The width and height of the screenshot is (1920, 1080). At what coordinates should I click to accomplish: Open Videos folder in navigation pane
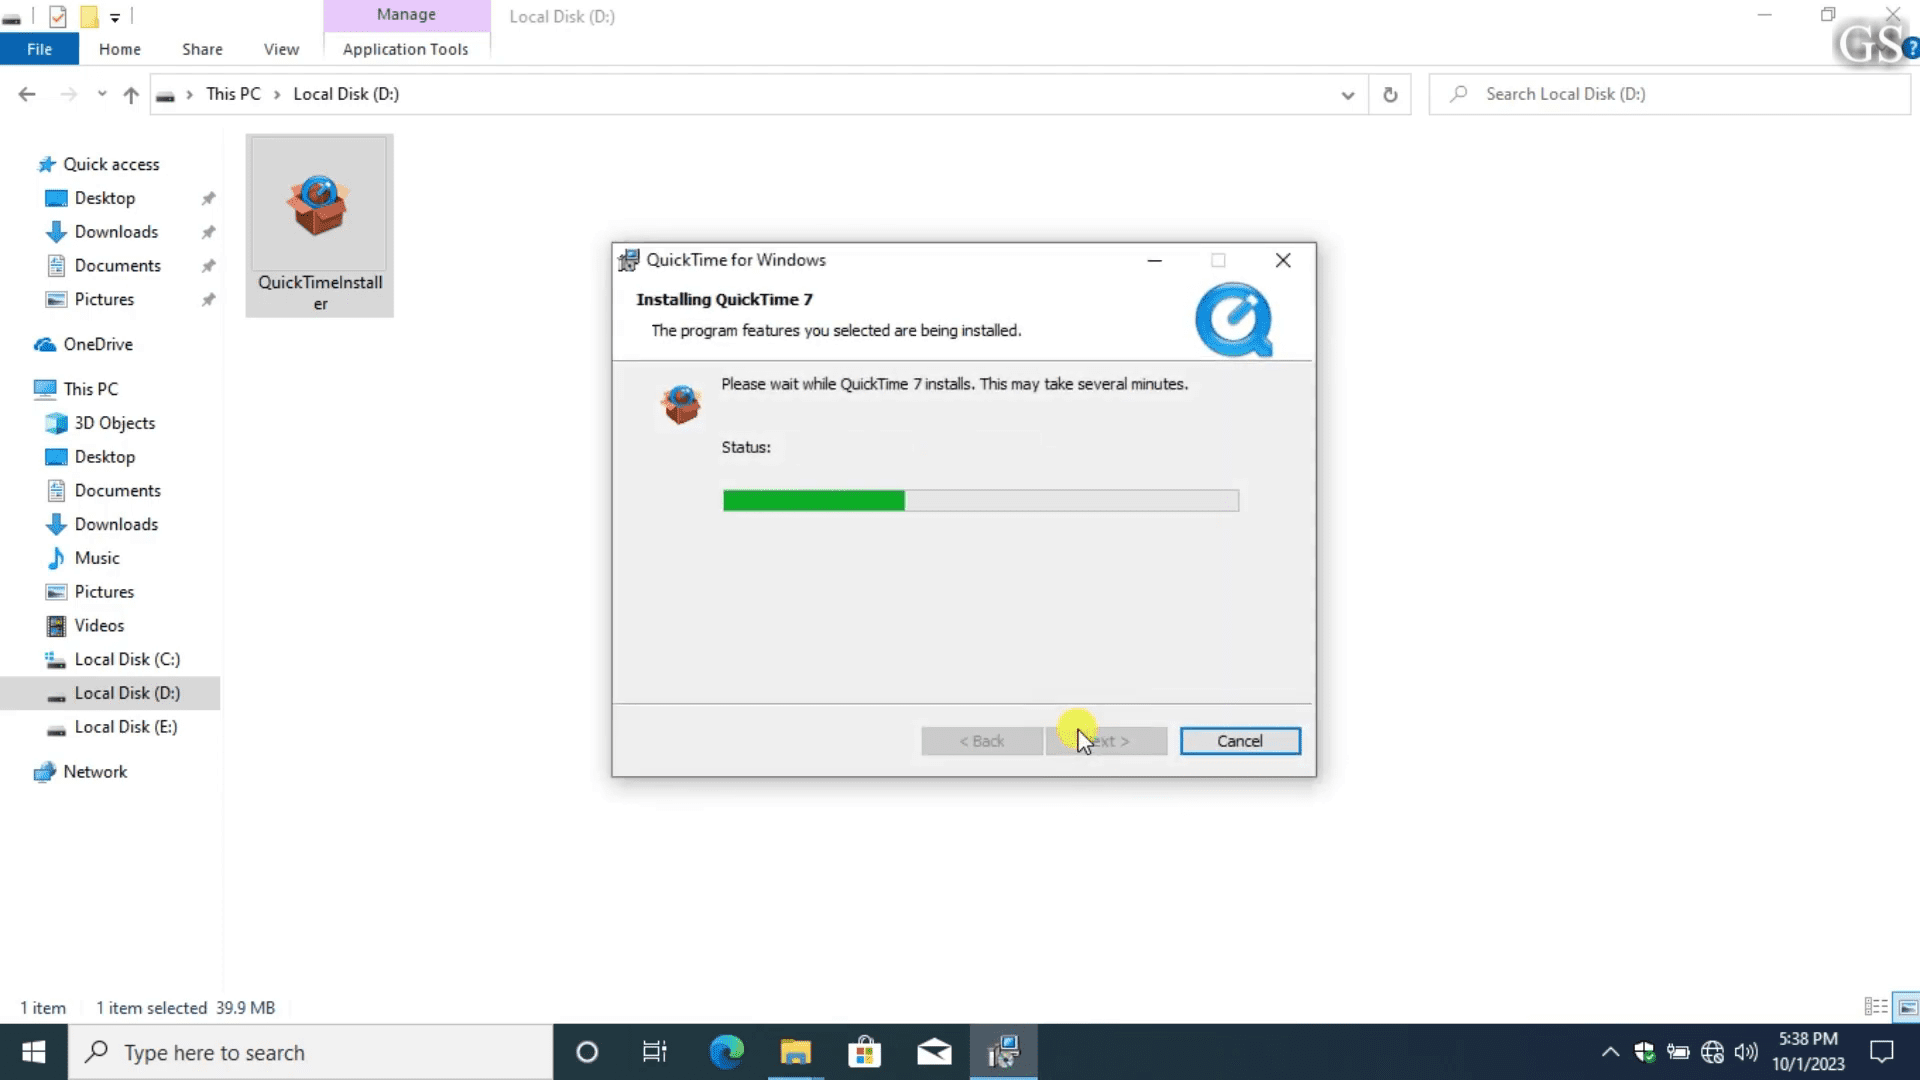99,626
